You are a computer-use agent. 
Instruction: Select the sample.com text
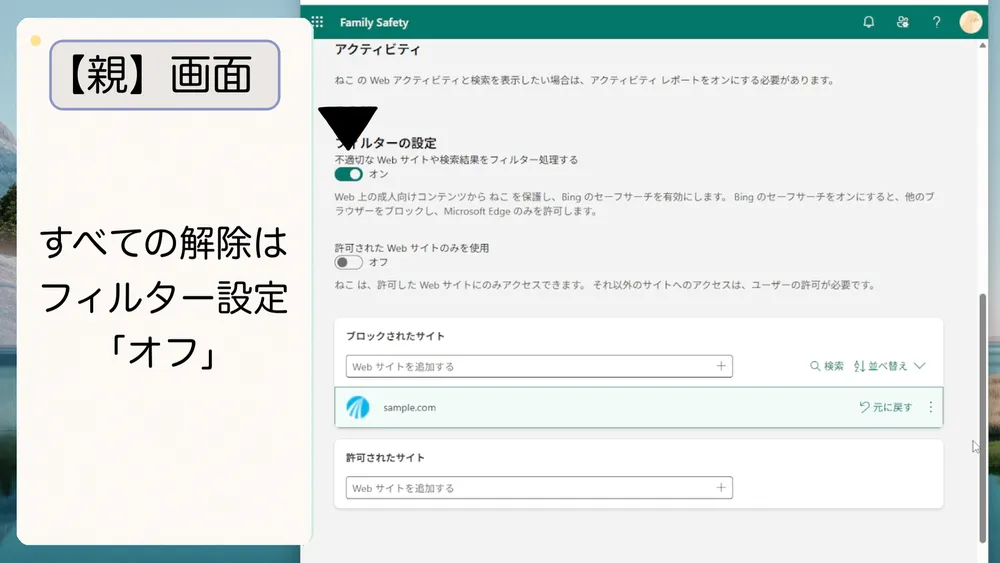(x=409, y=407)
